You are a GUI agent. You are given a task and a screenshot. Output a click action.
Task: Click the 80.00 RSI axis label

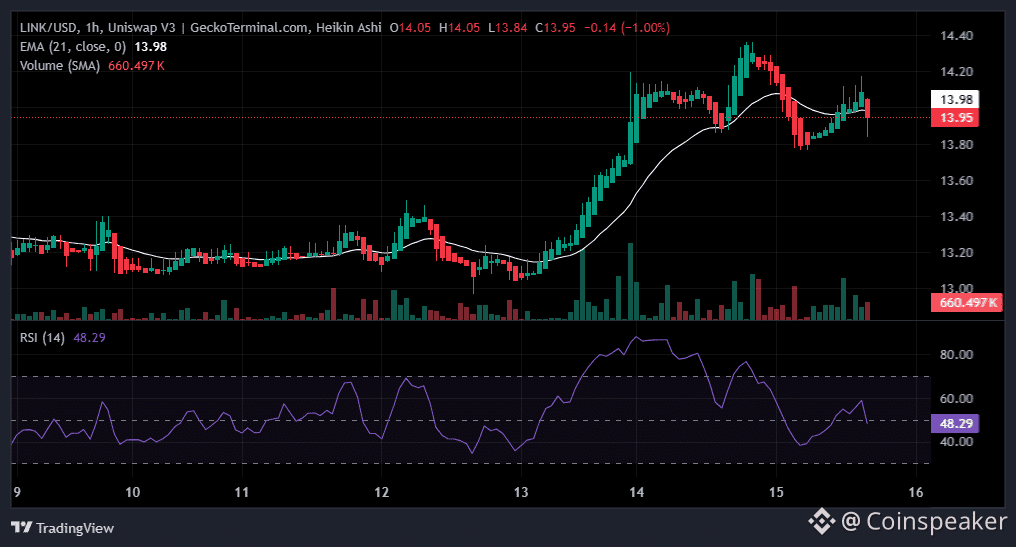[x=955, y=354]
